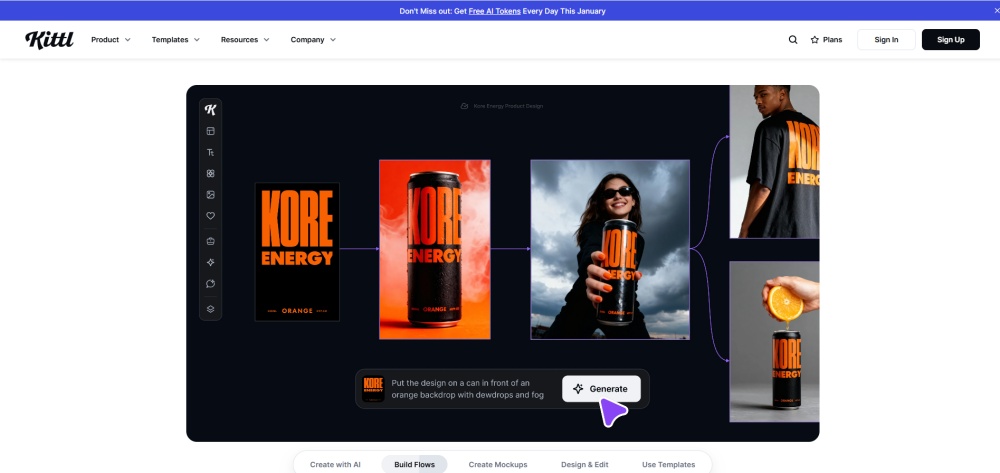Open the templates layout icon in the sidebar
This screenshot has width=1000, height=473.
pyautogui.click(x=210, y=131)
